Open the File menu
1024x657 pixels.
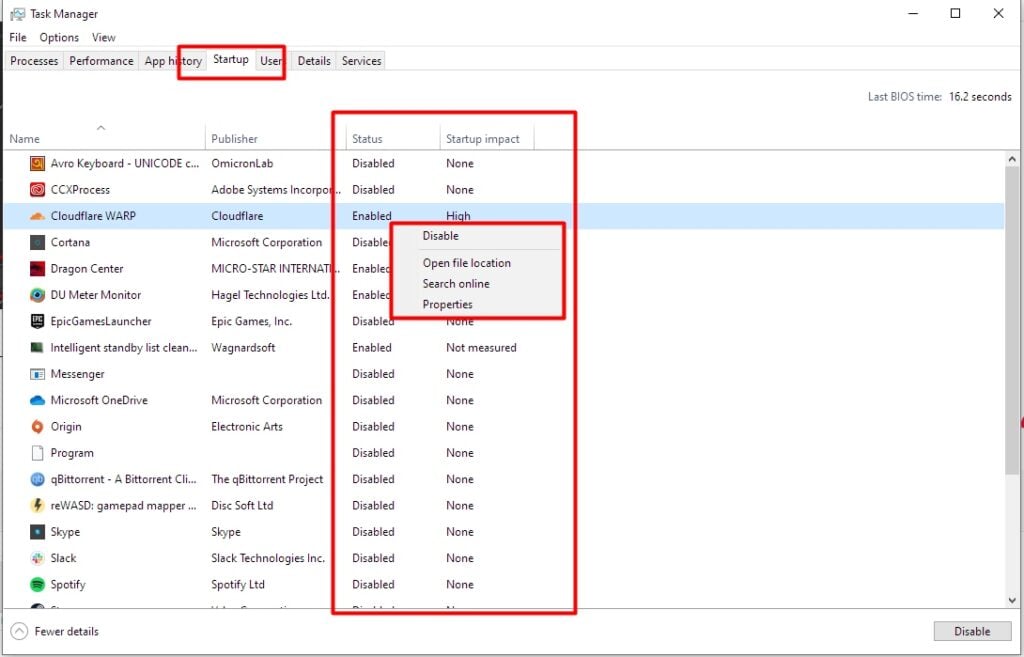click(x=18, y=37)
